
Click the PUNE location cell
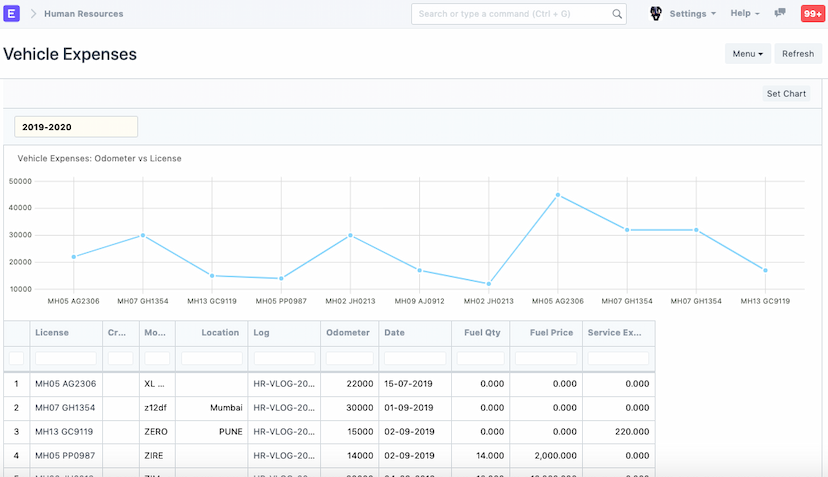coord(212,432)
